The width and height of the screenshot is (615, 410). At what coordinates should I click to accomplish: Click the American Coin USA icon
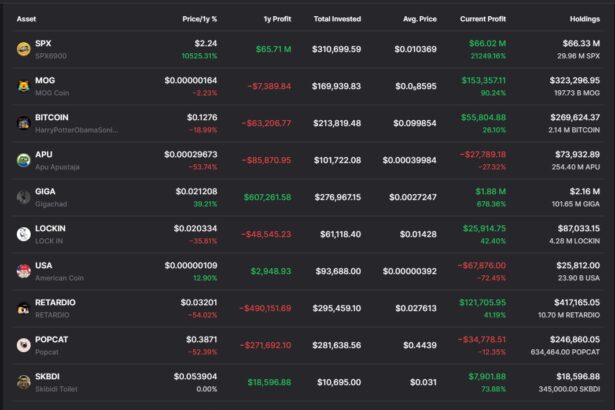tap(23, 271)
